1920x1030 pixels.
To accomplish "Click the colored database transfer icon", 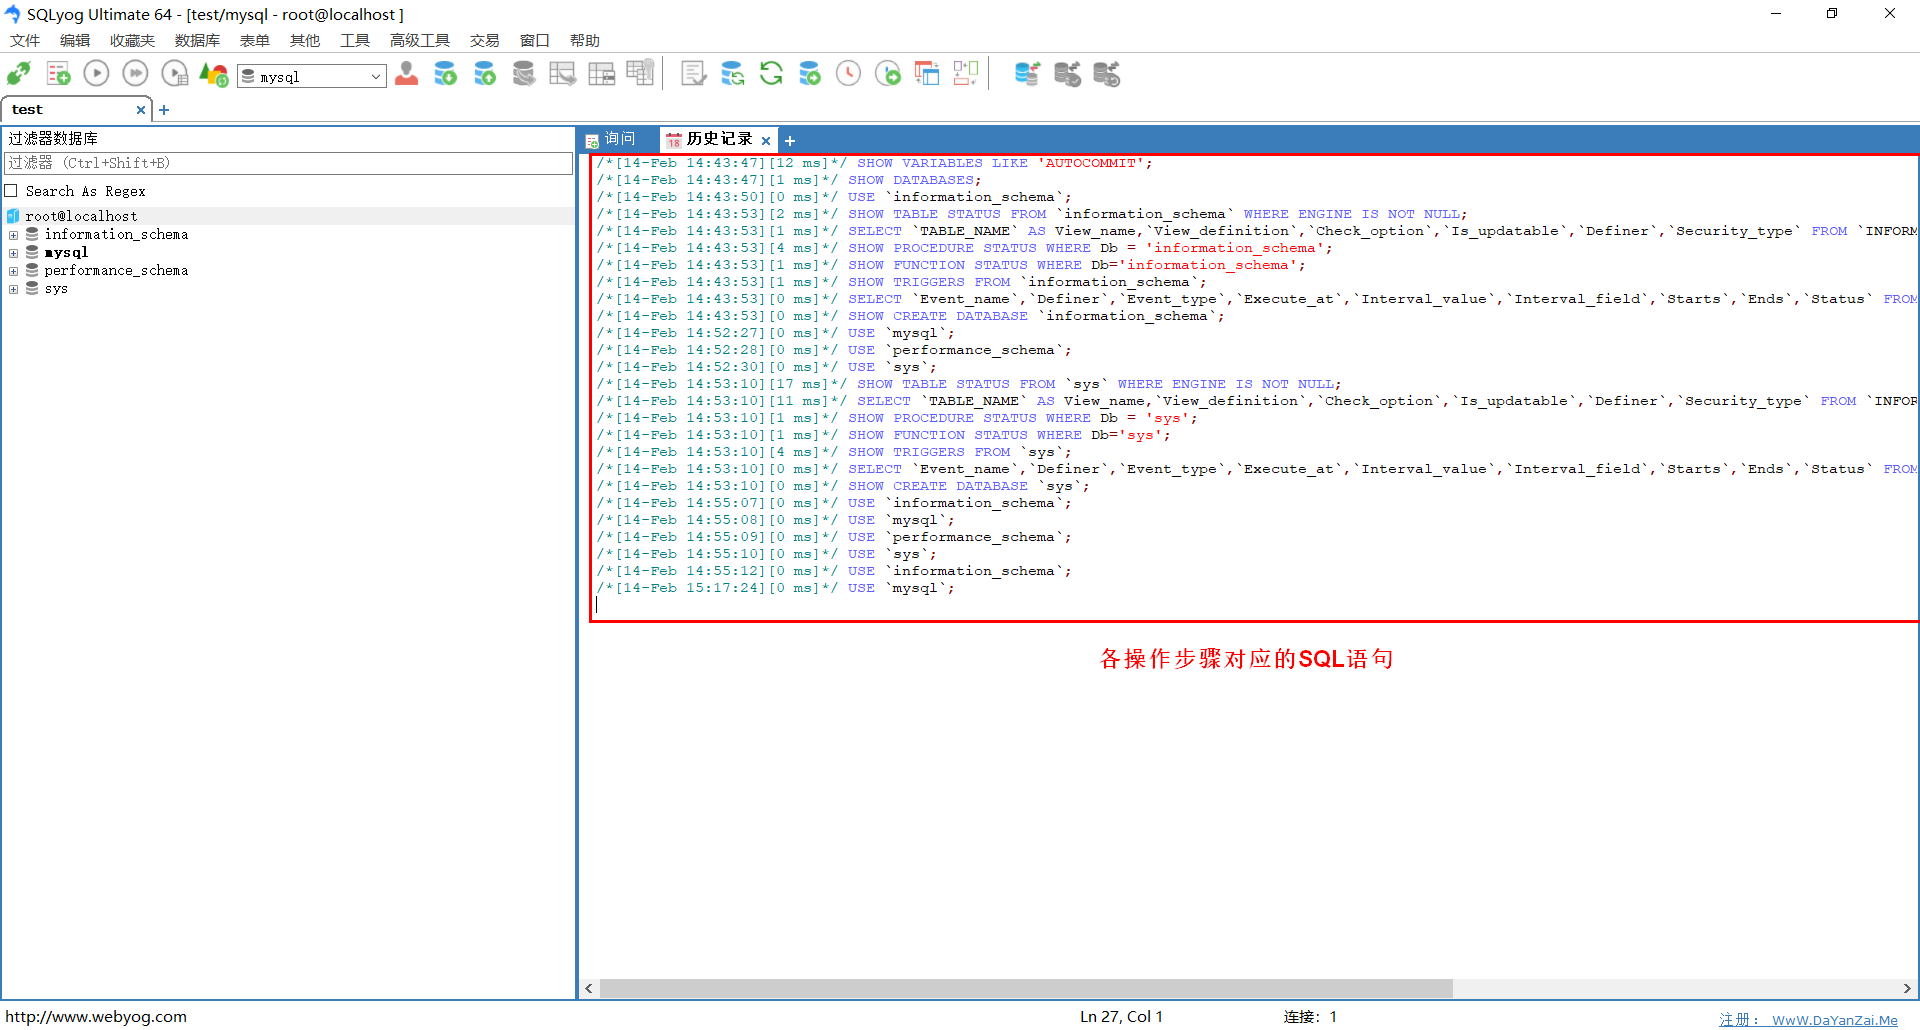I will pyautogui.click(x=1027, y=74).
